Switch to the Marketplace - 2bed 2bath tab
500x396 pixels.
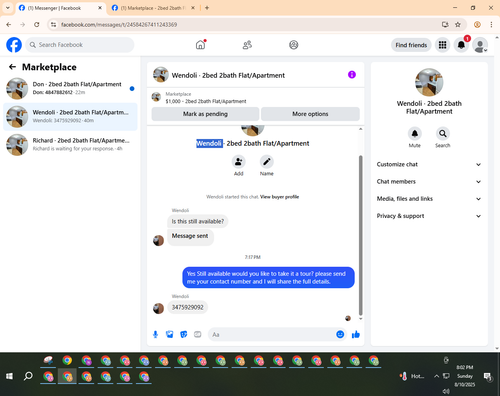(x=153, y=8)
